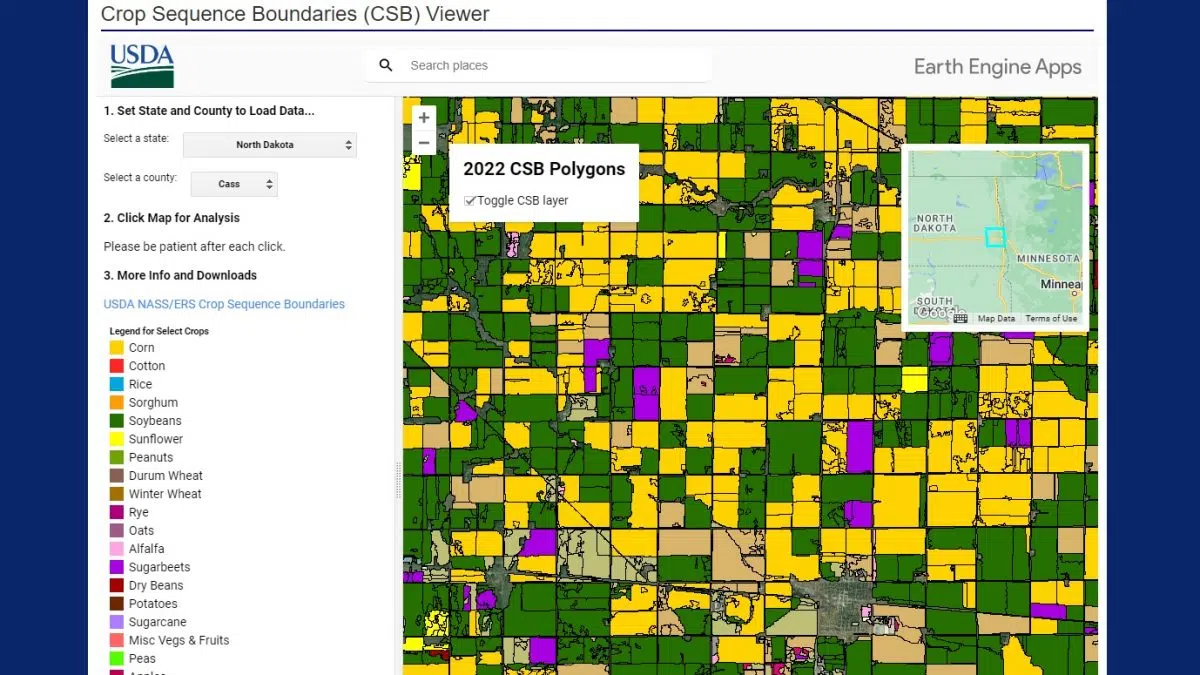
Task: Click the Soybeans legend color swatch
Action: pos(117,420)
